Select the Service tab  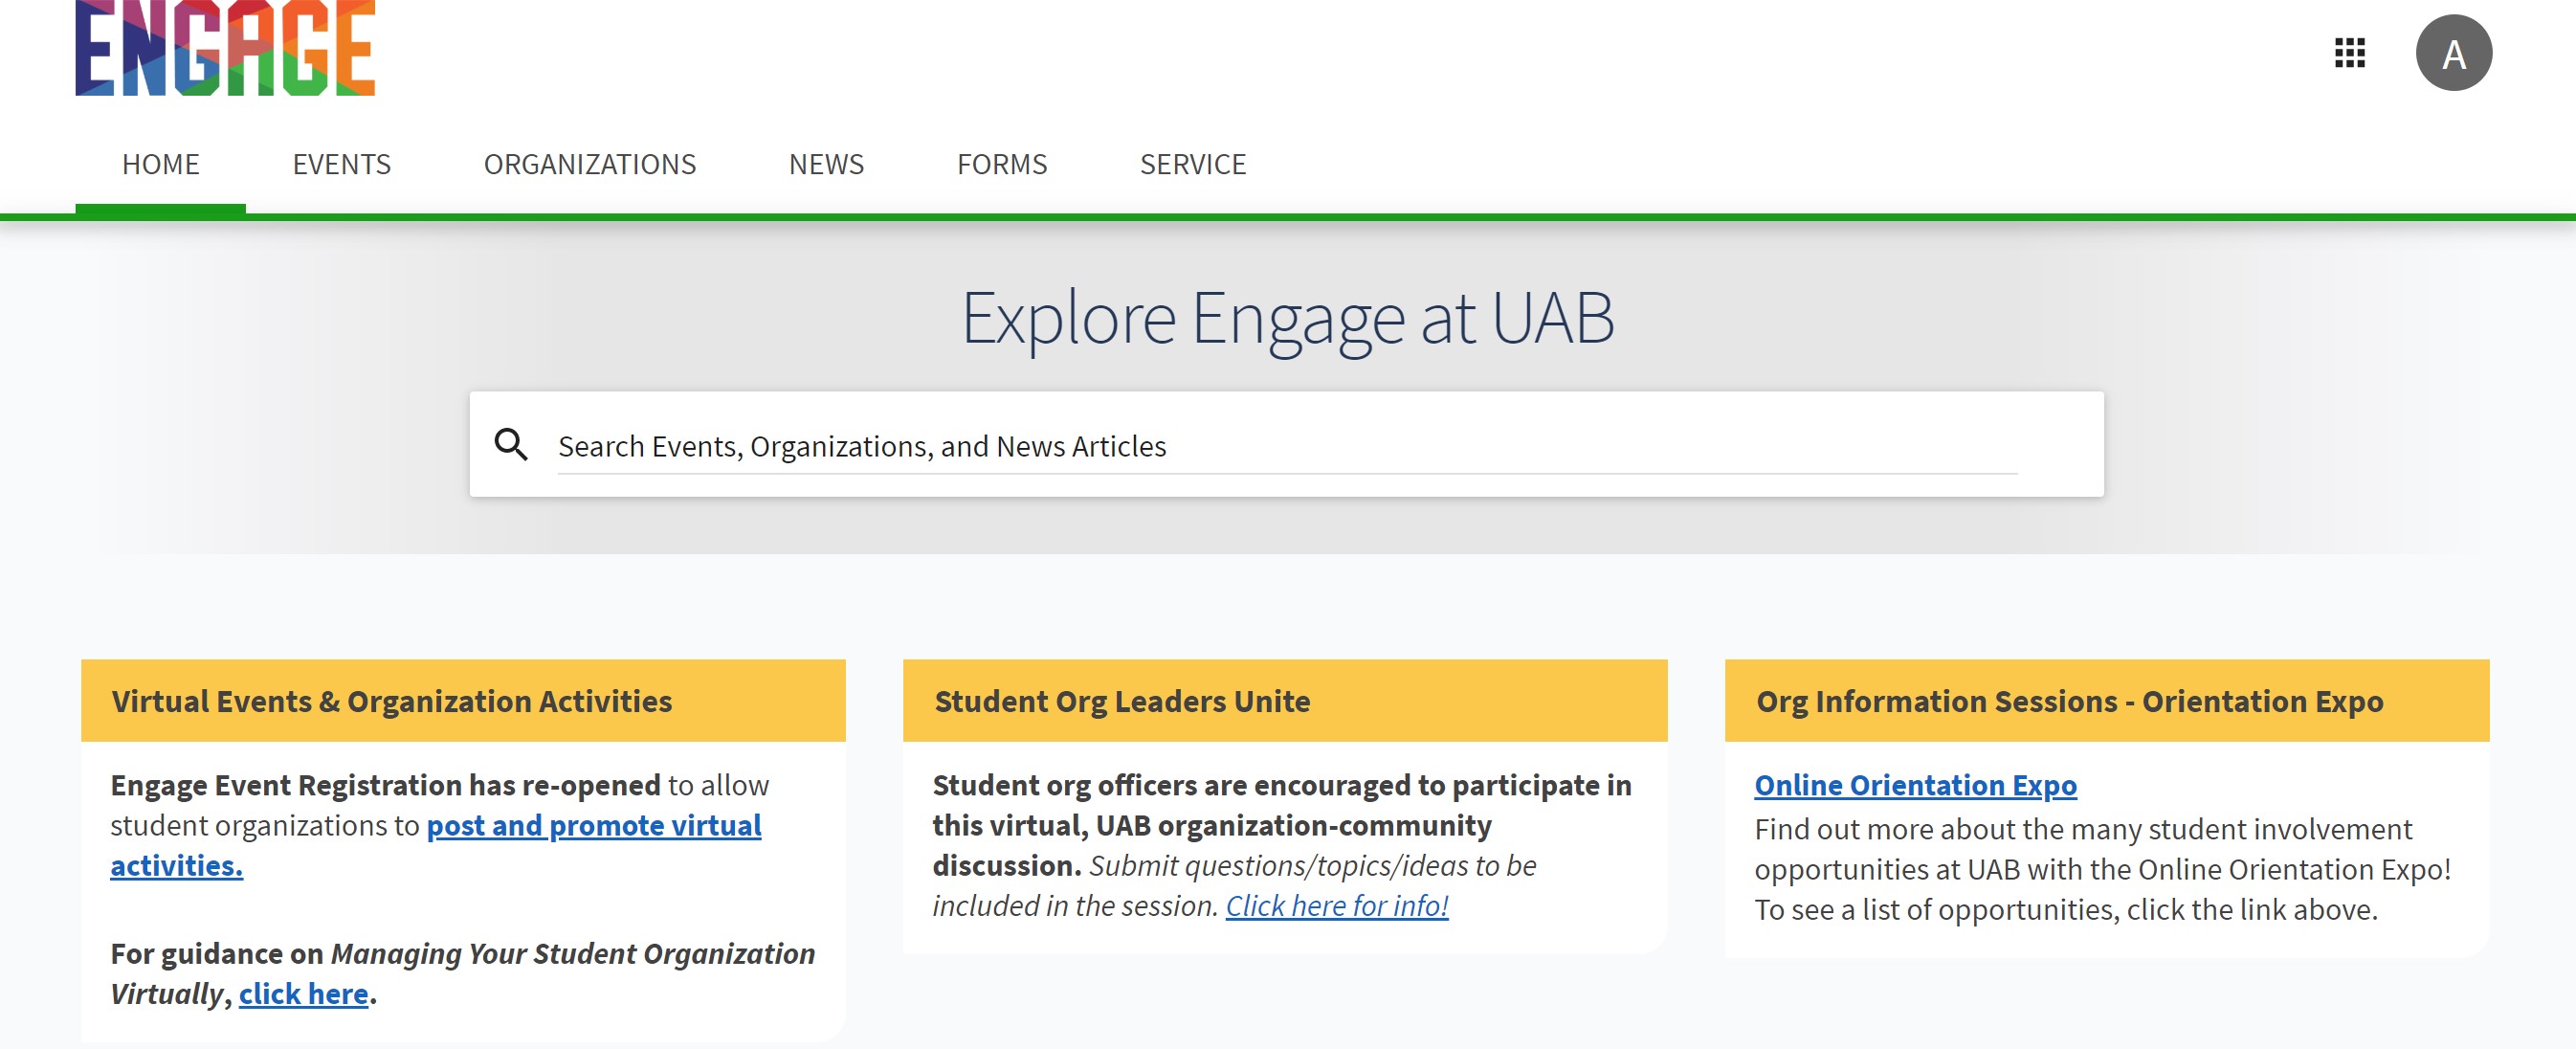tap(1192, 164)
